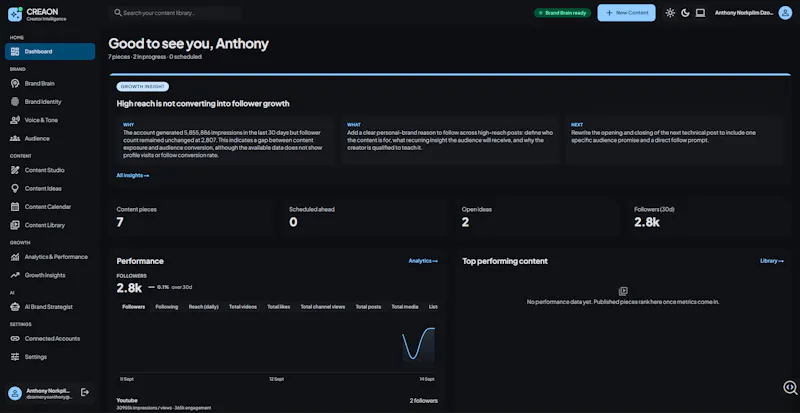The height and width of the screenshot is (413, 800).
Task: Click the Followers (30d) stat card
Action: (x=708, y=217)
